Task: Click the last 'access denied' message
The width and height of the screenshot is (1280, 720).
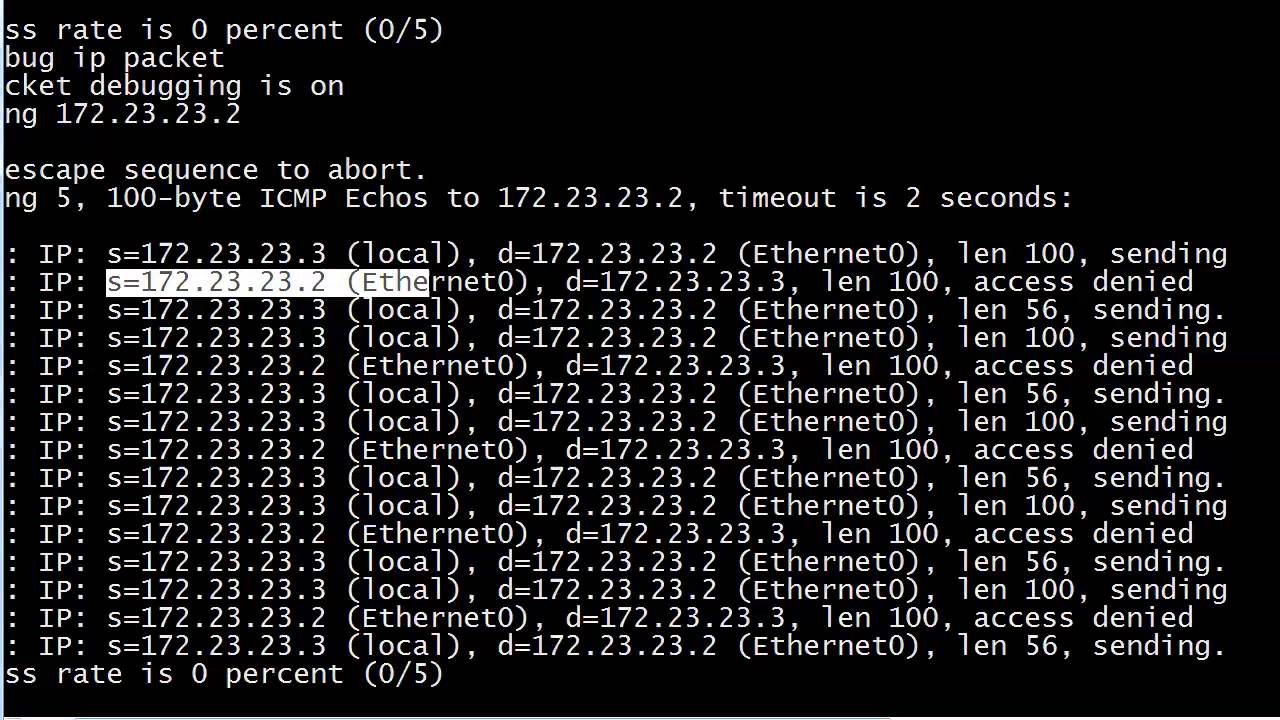Action: coord(1083,619)
